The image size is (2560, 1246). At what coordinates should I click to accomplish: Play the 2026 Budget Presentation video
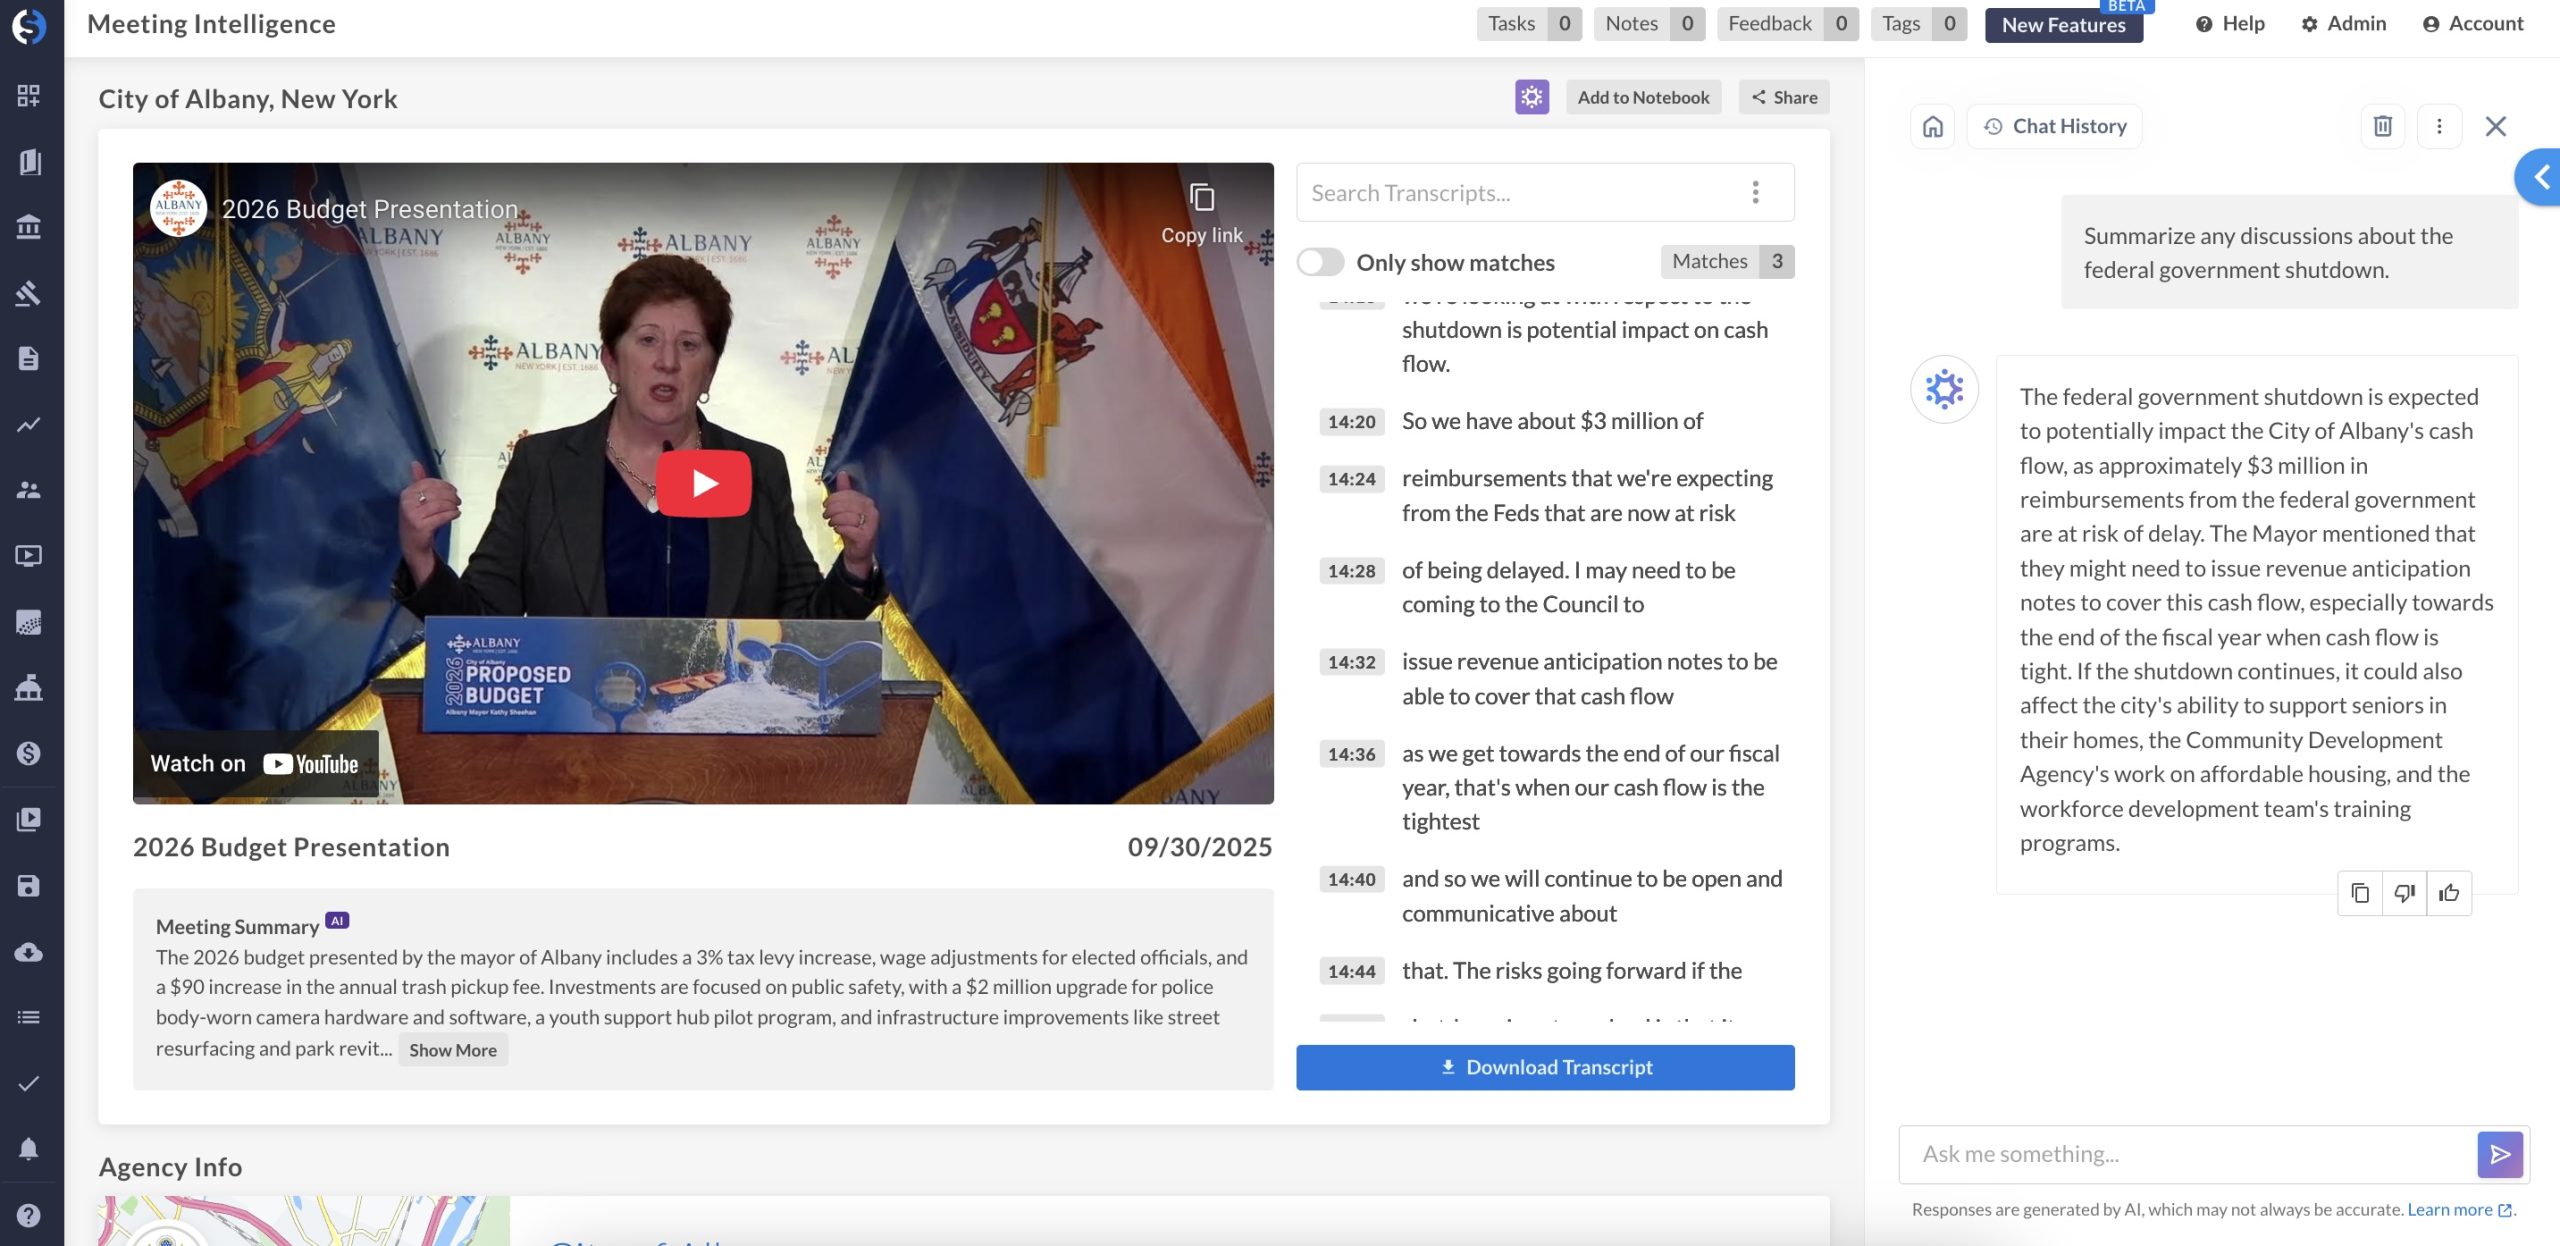tap(703, 483)
